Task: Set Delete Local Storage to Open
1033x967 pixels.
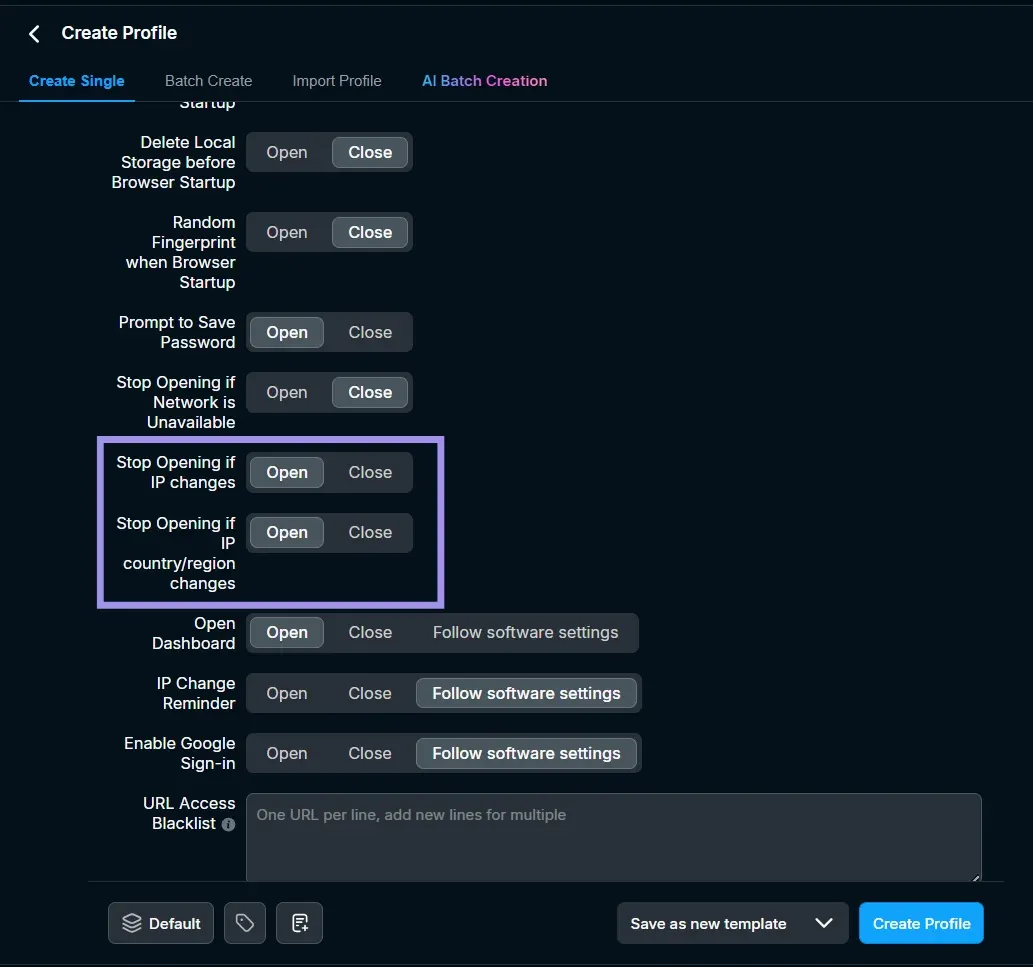Action: point(287,152)
